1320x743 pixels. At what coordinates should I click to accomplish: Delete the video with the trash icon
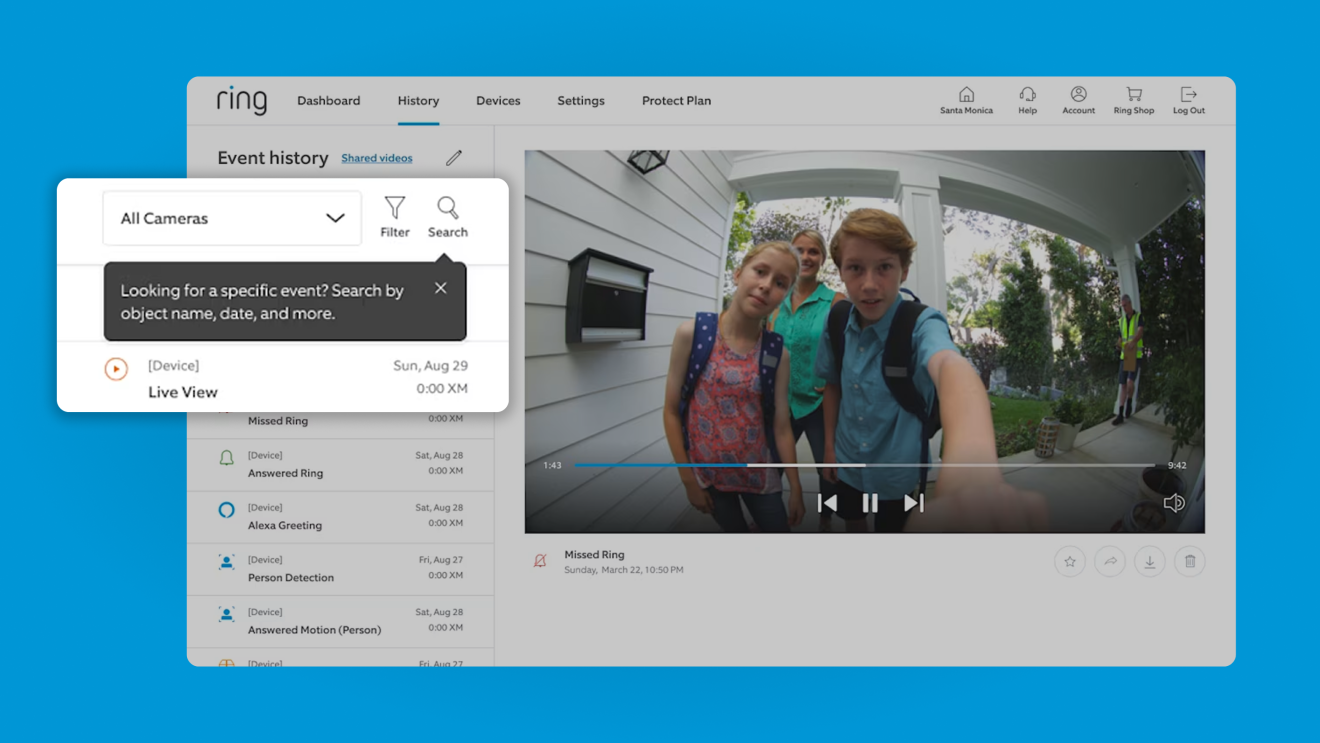click(1190, 562)
